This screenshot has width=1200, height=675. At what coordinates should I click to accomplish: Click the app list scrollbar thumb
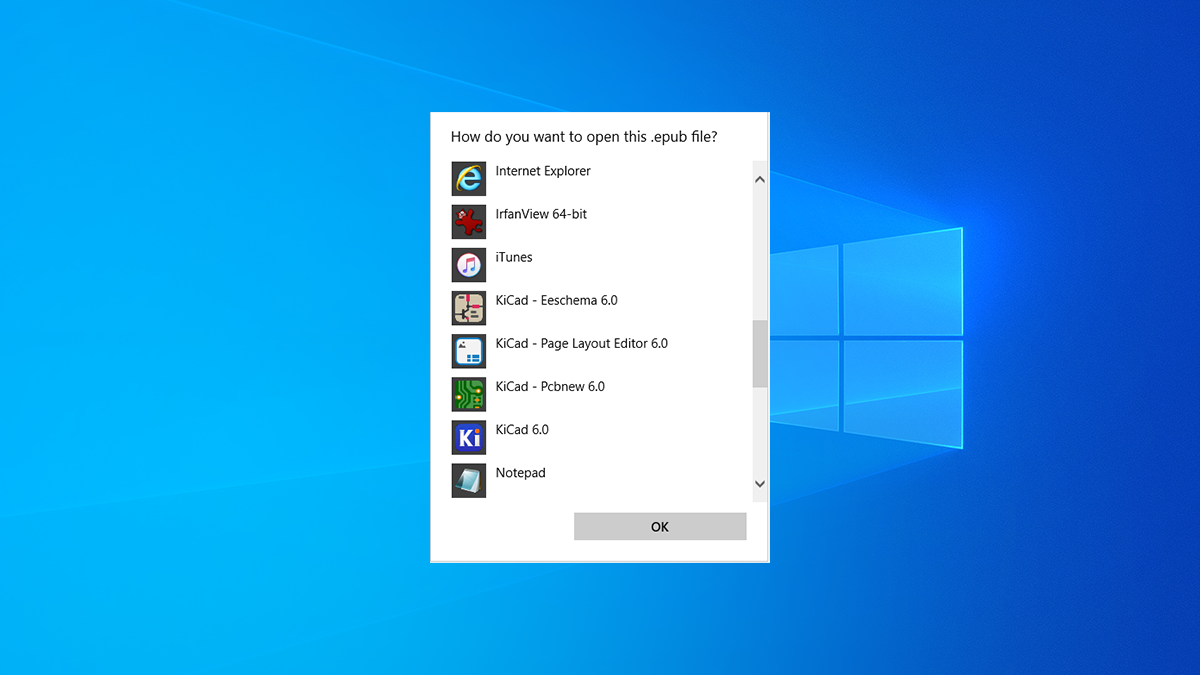[759, 354]
